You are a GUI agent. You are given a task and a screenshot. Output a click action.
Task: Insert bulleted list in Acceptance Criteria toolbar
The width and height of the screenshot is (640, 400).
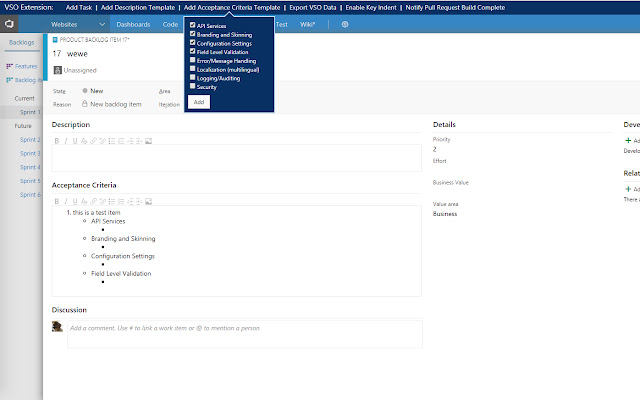point(112,201)
